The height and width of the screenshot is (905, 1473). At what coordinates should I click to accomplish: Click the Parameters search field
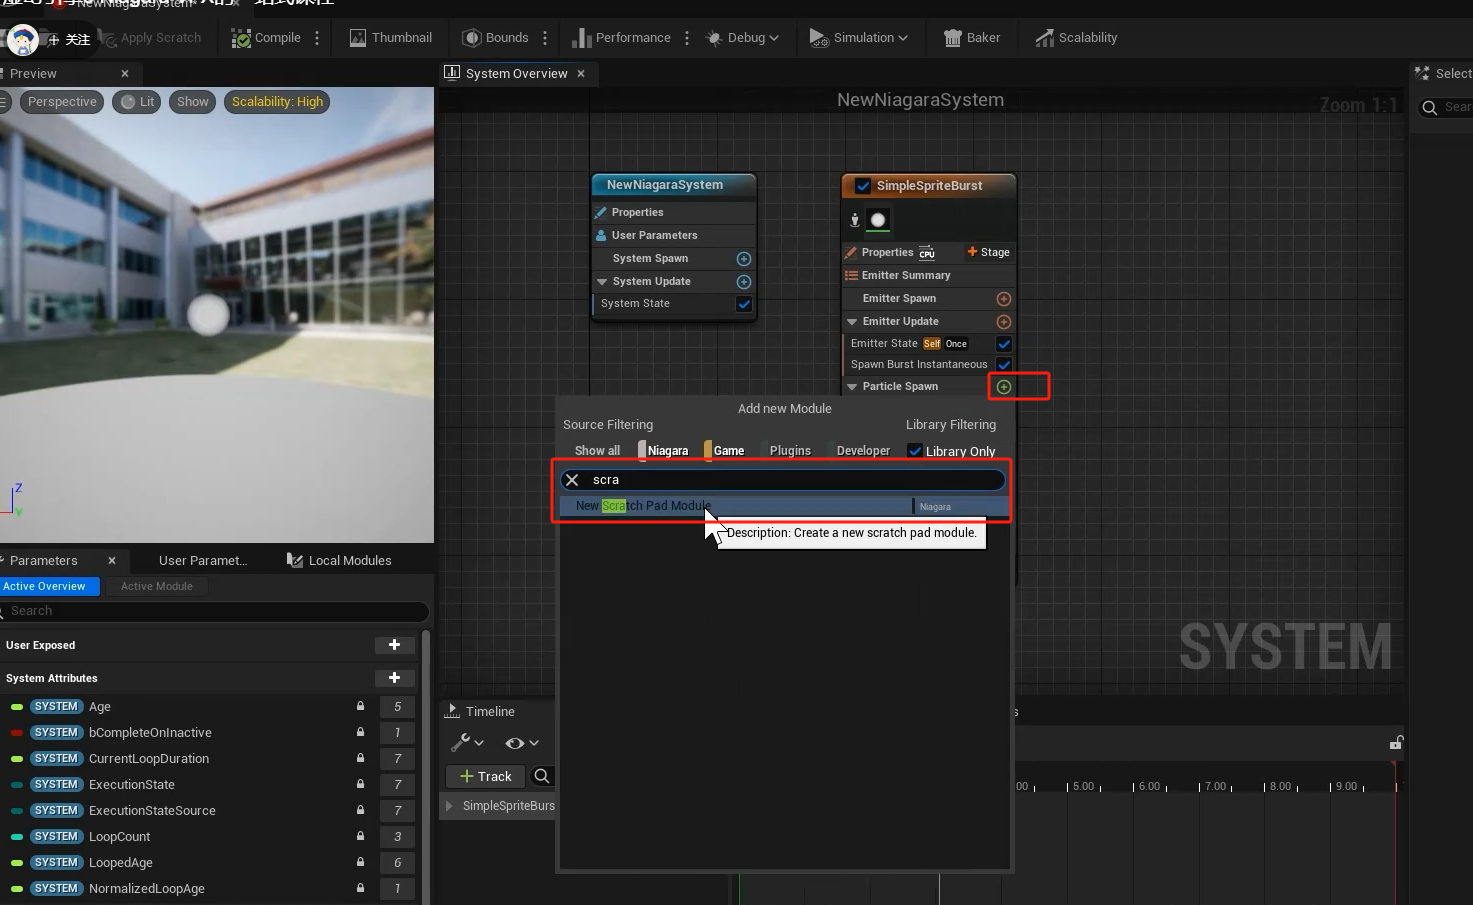click(x=214, y=611)
